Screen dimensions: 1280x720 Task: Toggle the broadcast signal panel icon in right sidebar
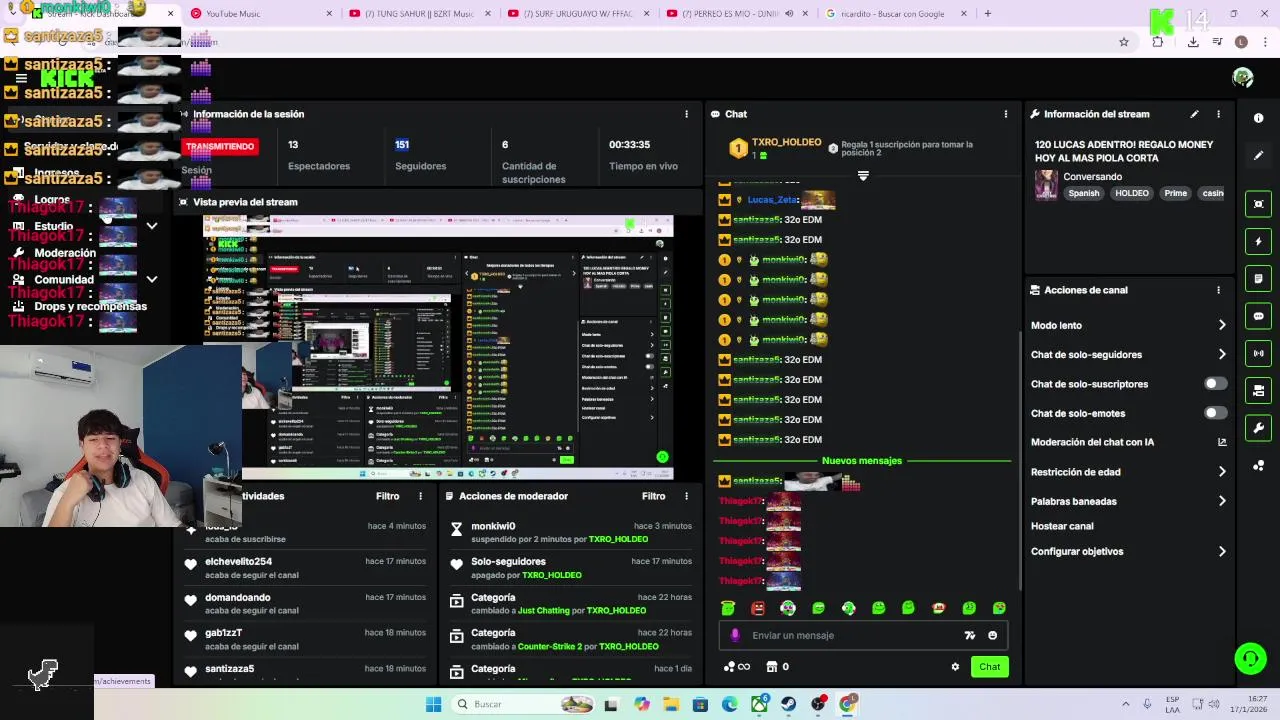(1258, 353)
